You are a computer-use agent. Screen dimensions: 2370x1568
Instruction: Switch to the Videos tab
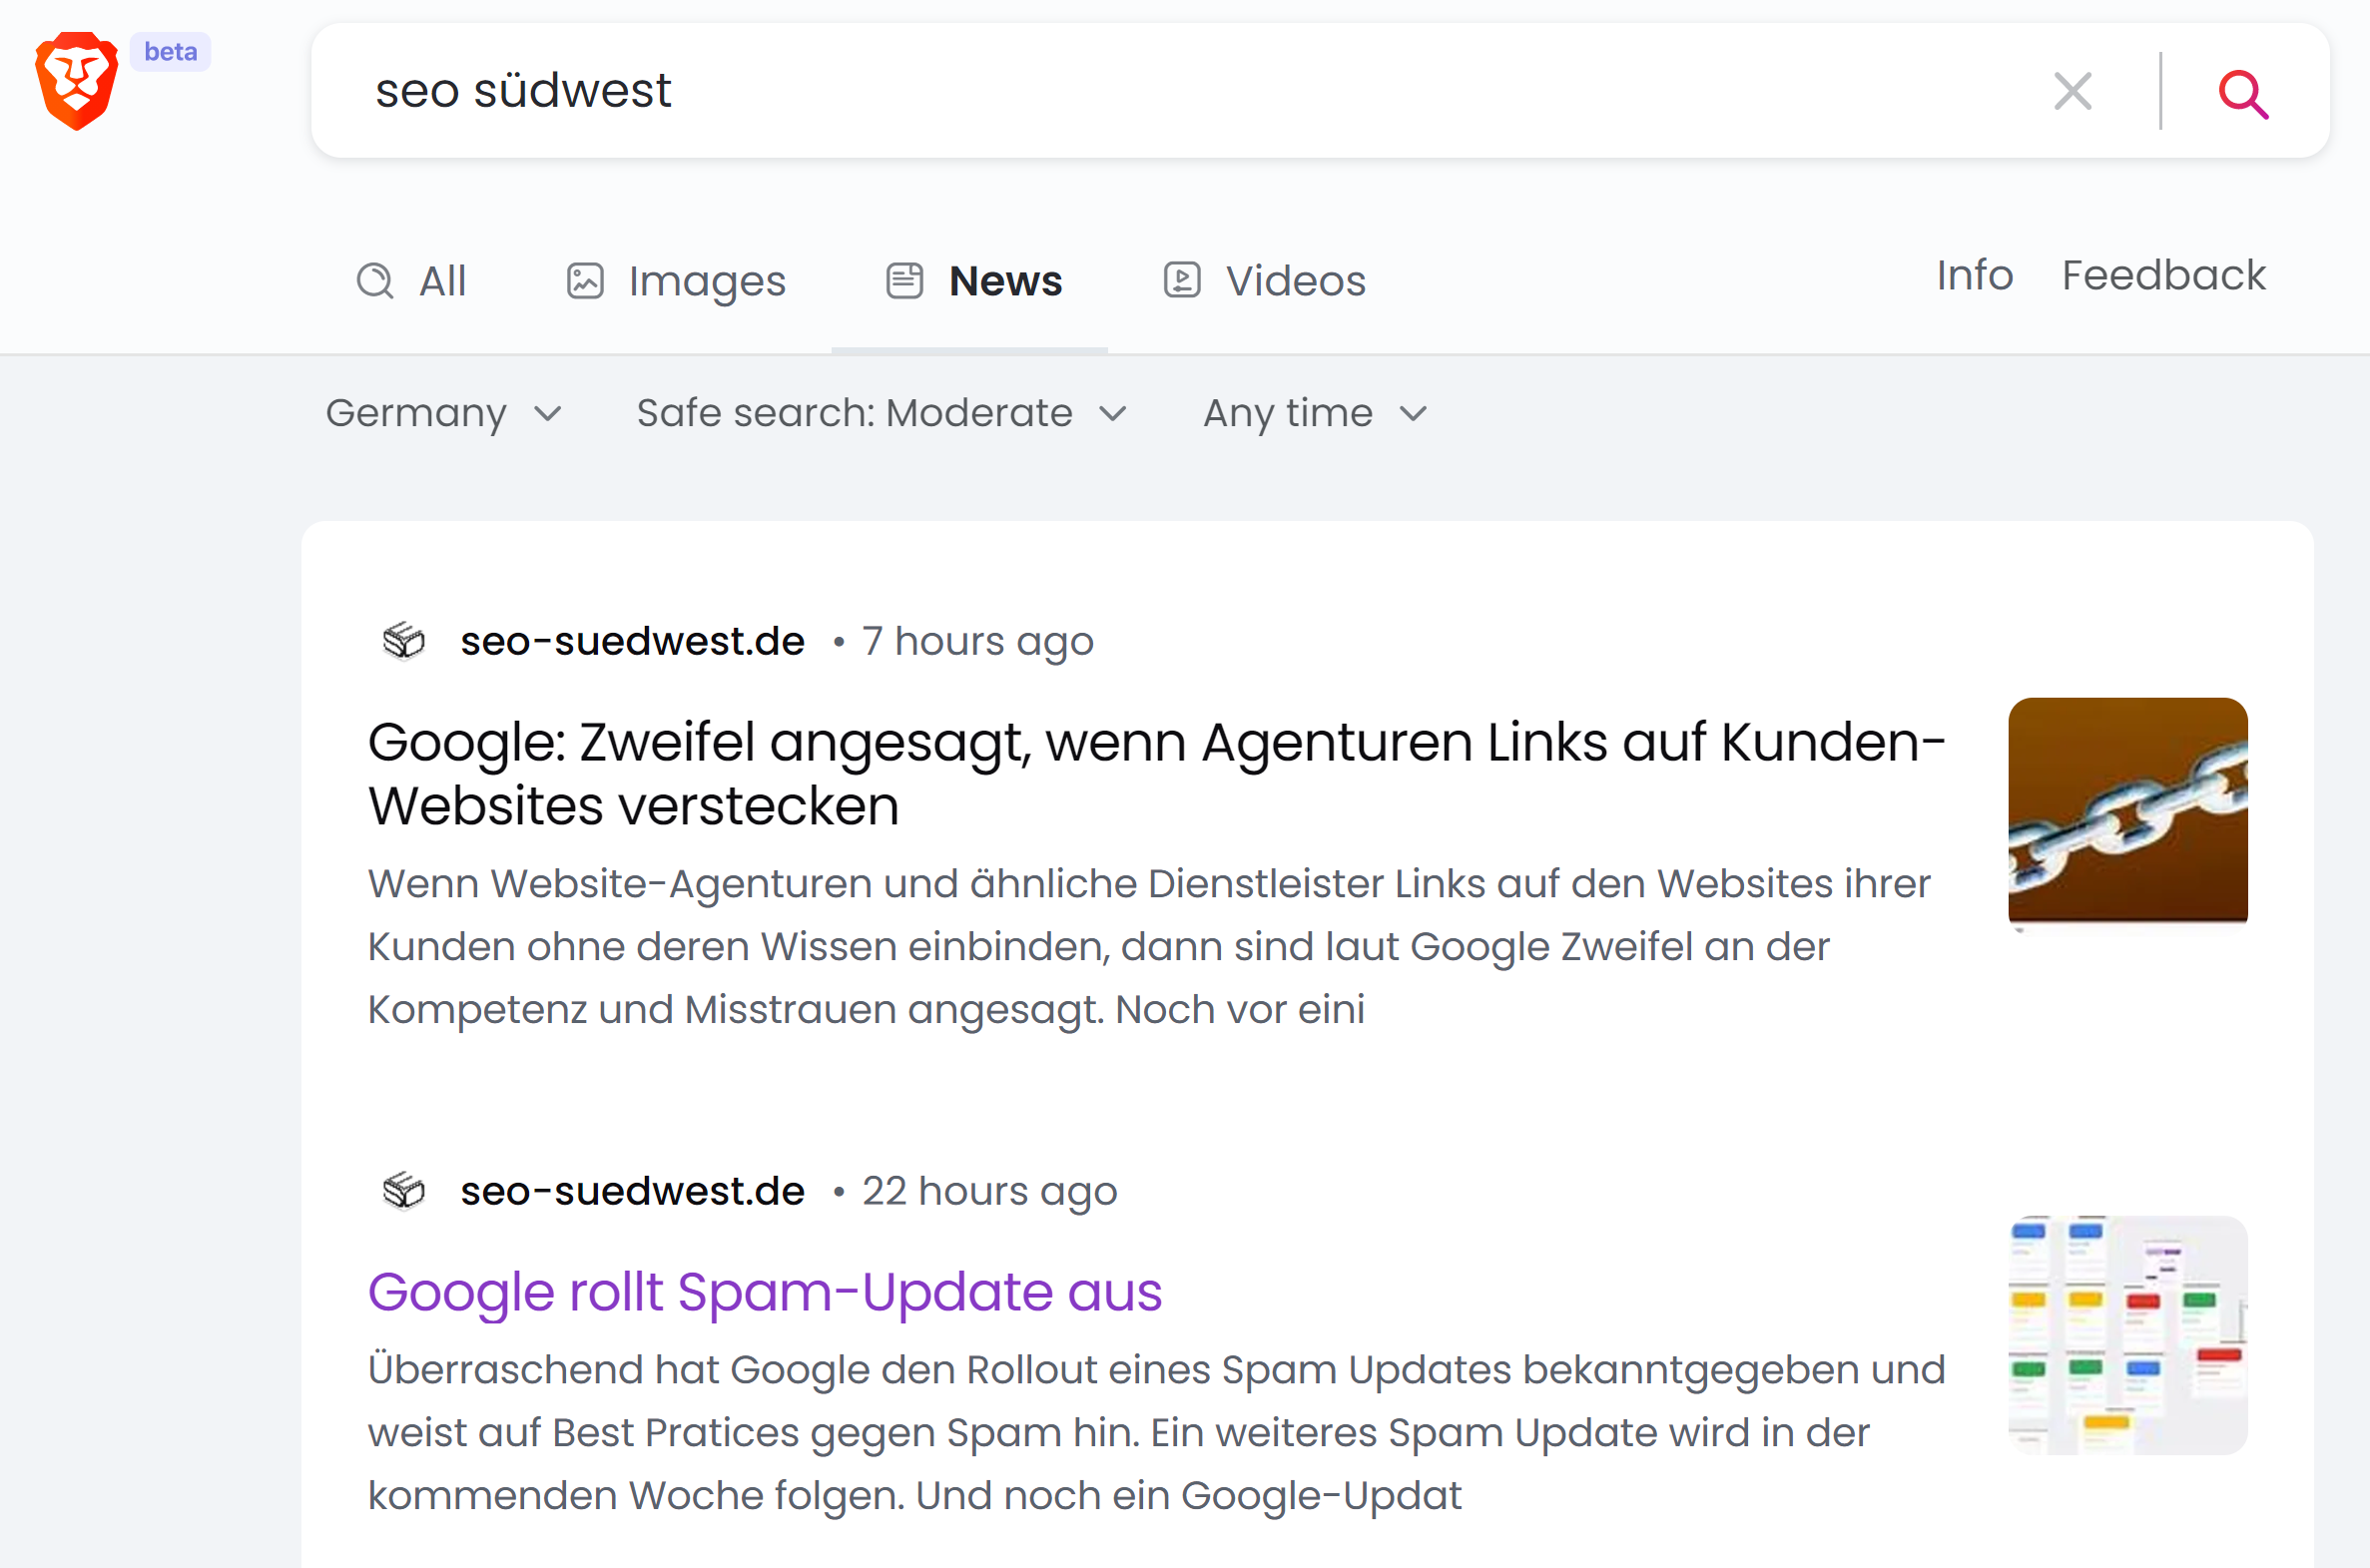point(1296,281)
